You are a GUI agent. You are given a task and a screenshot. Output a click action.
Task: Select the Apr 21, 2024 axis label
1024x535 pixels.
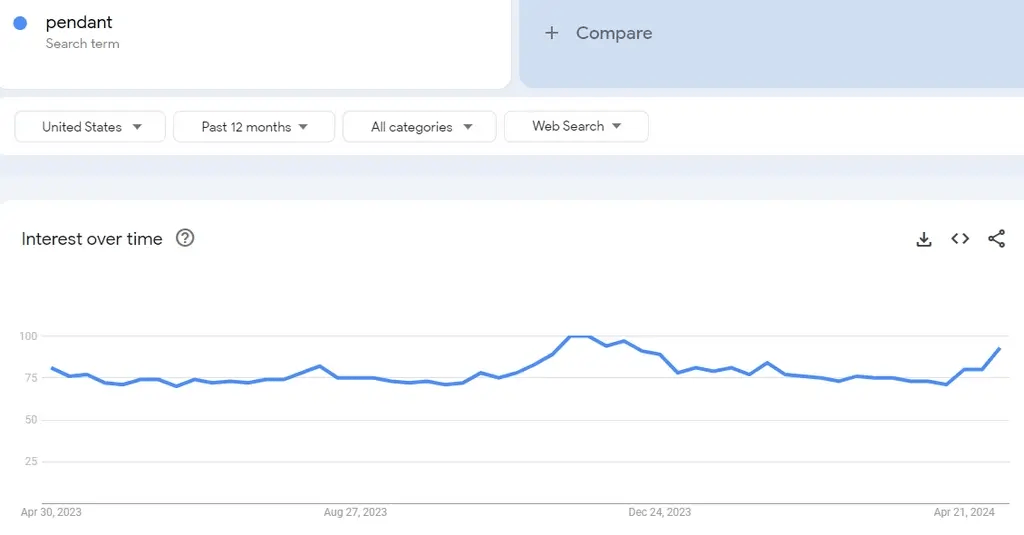pos(964,512)
